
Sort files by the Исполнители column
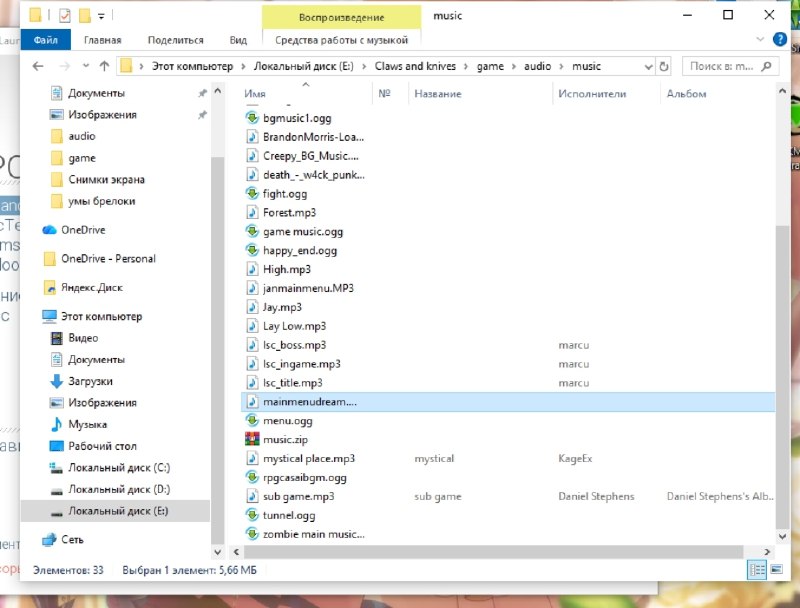pos(592,93)
